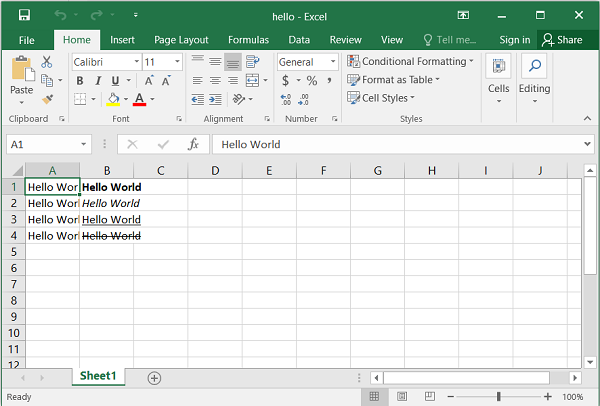This screenshot has width=600, height=406.
Task: Select cell B3 with underlined Hello World
Action: click(x=107, y=219)
